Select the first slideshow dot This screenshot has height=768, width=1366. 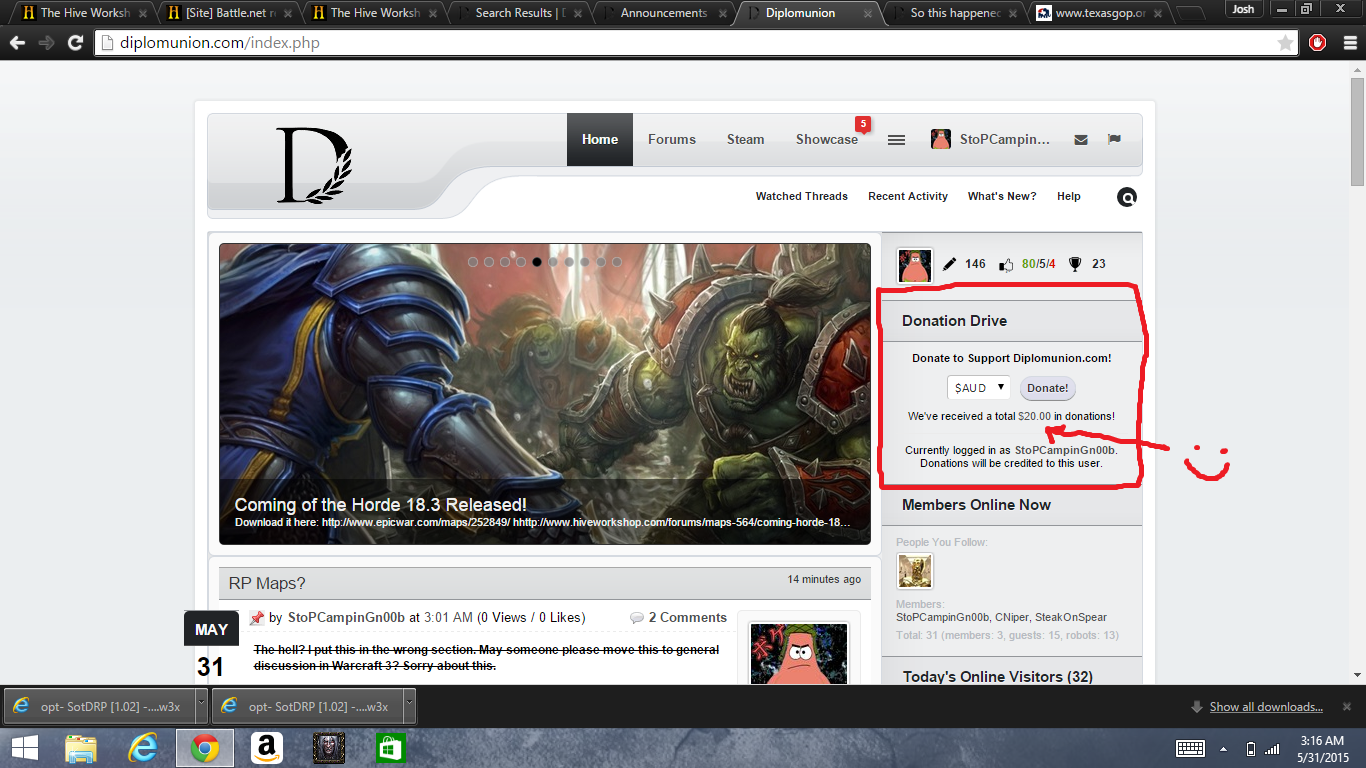click(473, 262)
